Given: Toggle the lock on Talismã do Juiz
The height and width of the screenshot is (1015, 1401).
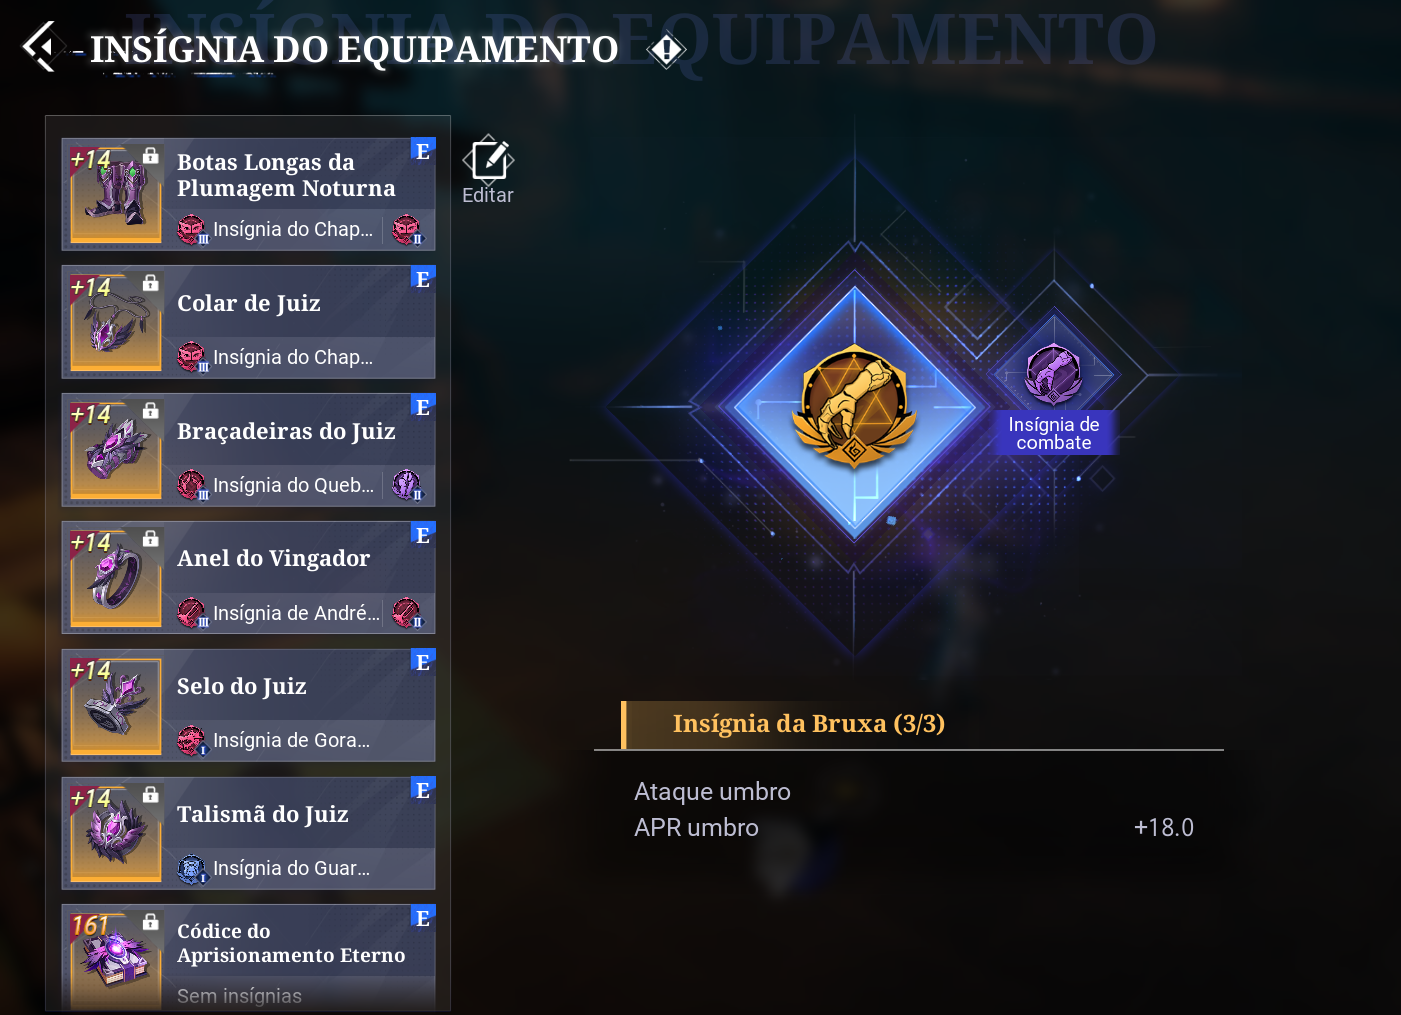Looking at the screenshot, I should pyautogui.click(x=150, y=794).
